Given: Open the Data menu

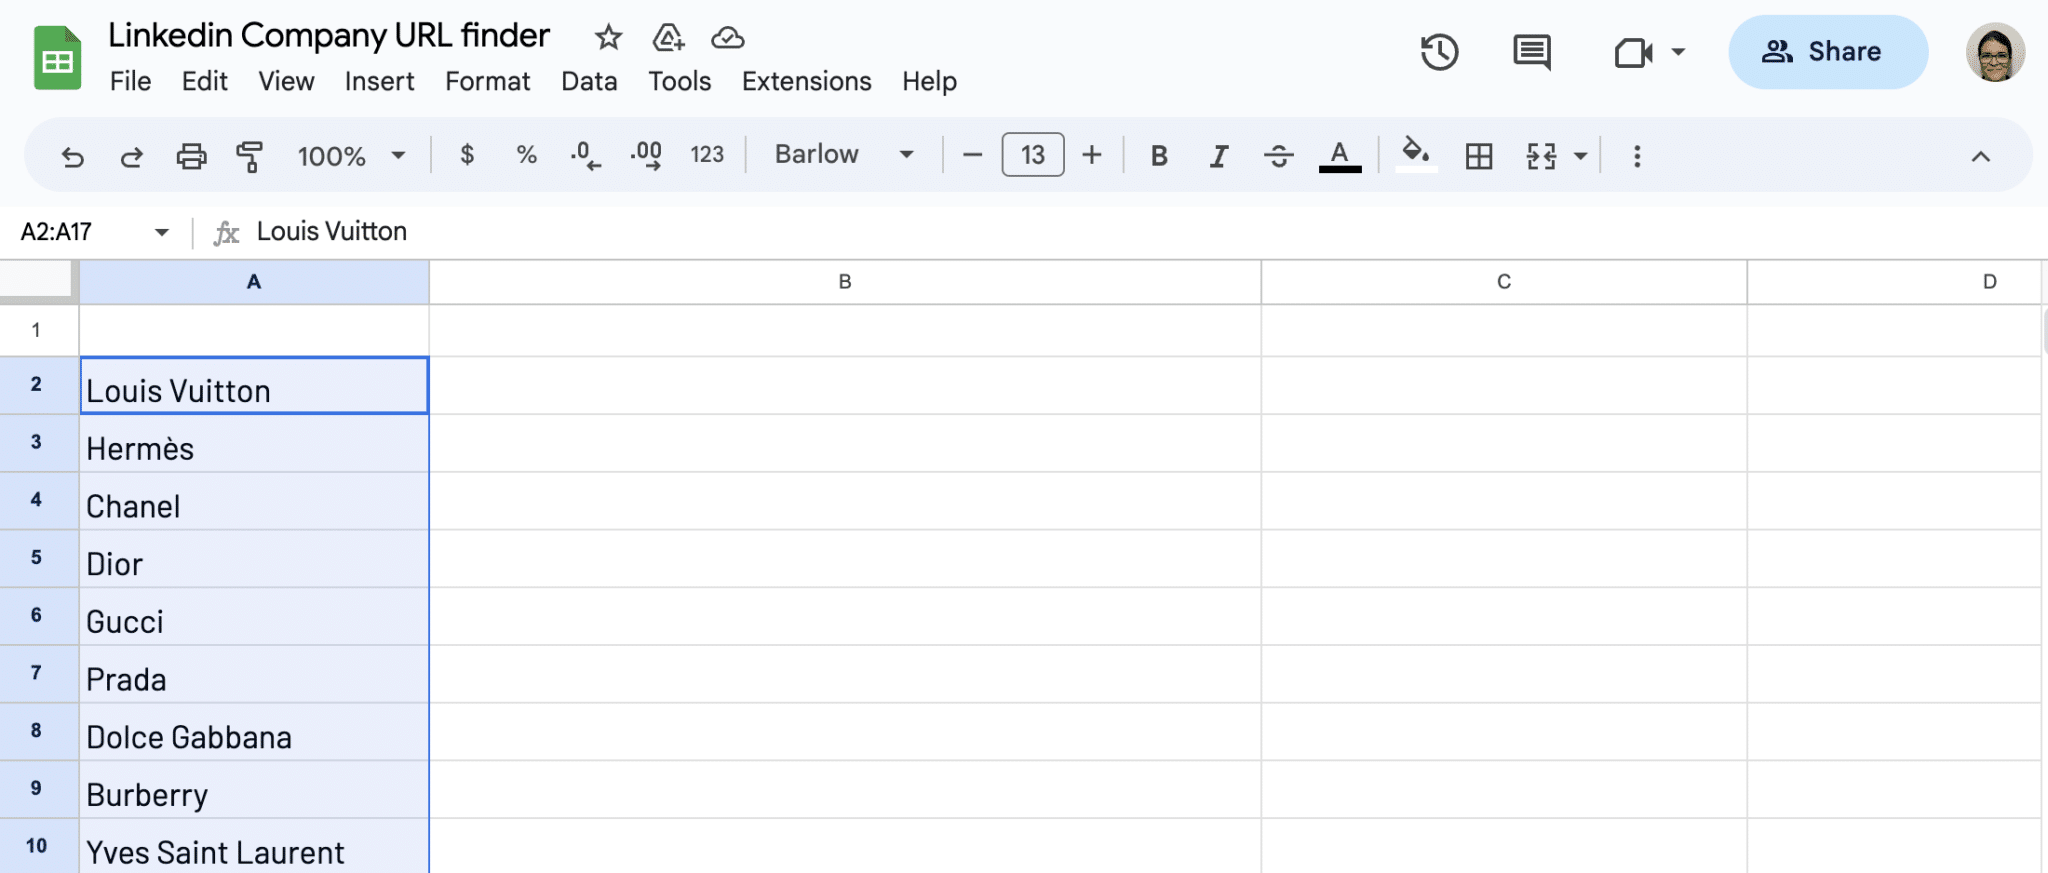Looking at the screenshot, I should (589, 81).
